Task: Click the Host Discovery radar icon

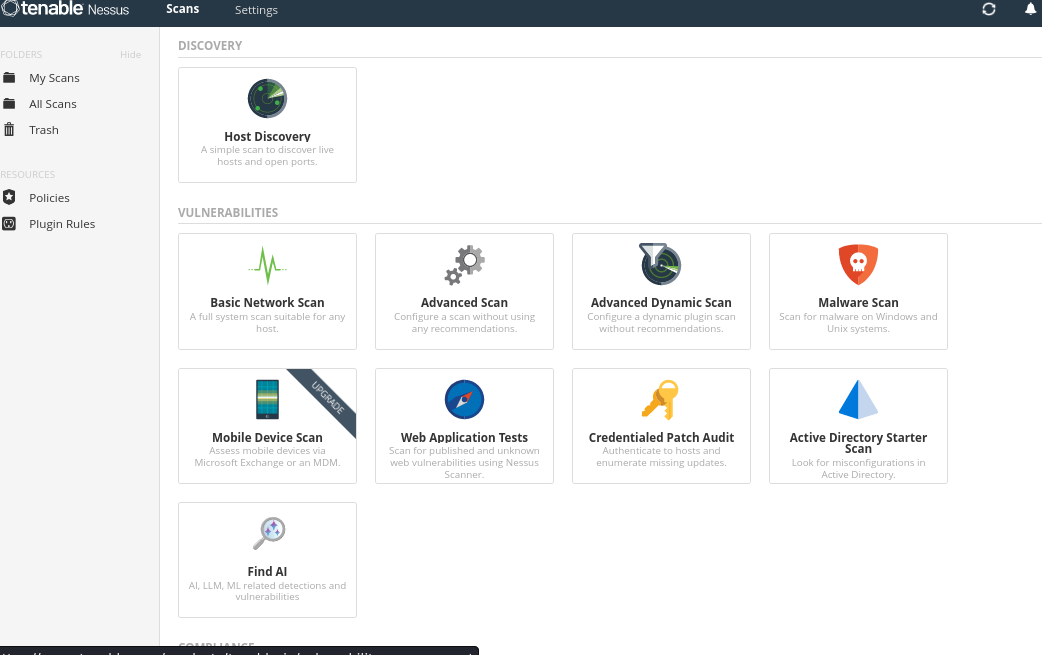Action: pos(267,99)
